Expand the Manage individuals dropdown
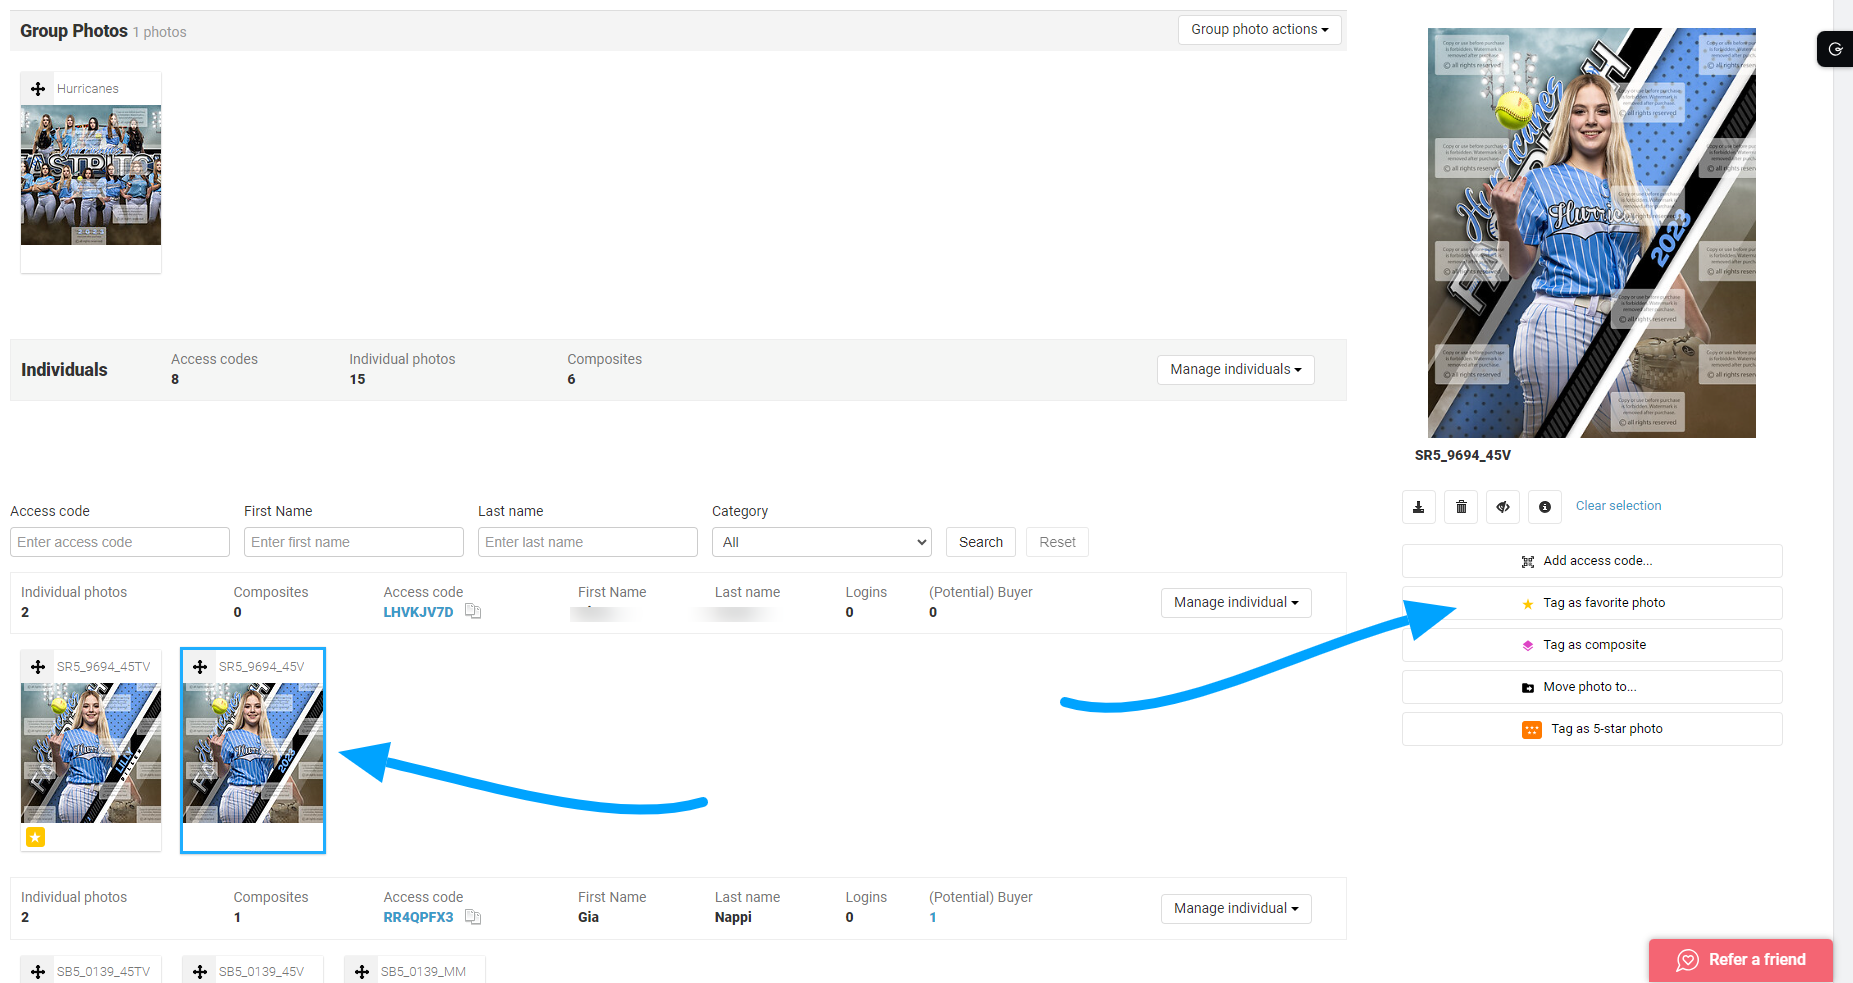The image size is (1853, 983). coord(1236,370)
